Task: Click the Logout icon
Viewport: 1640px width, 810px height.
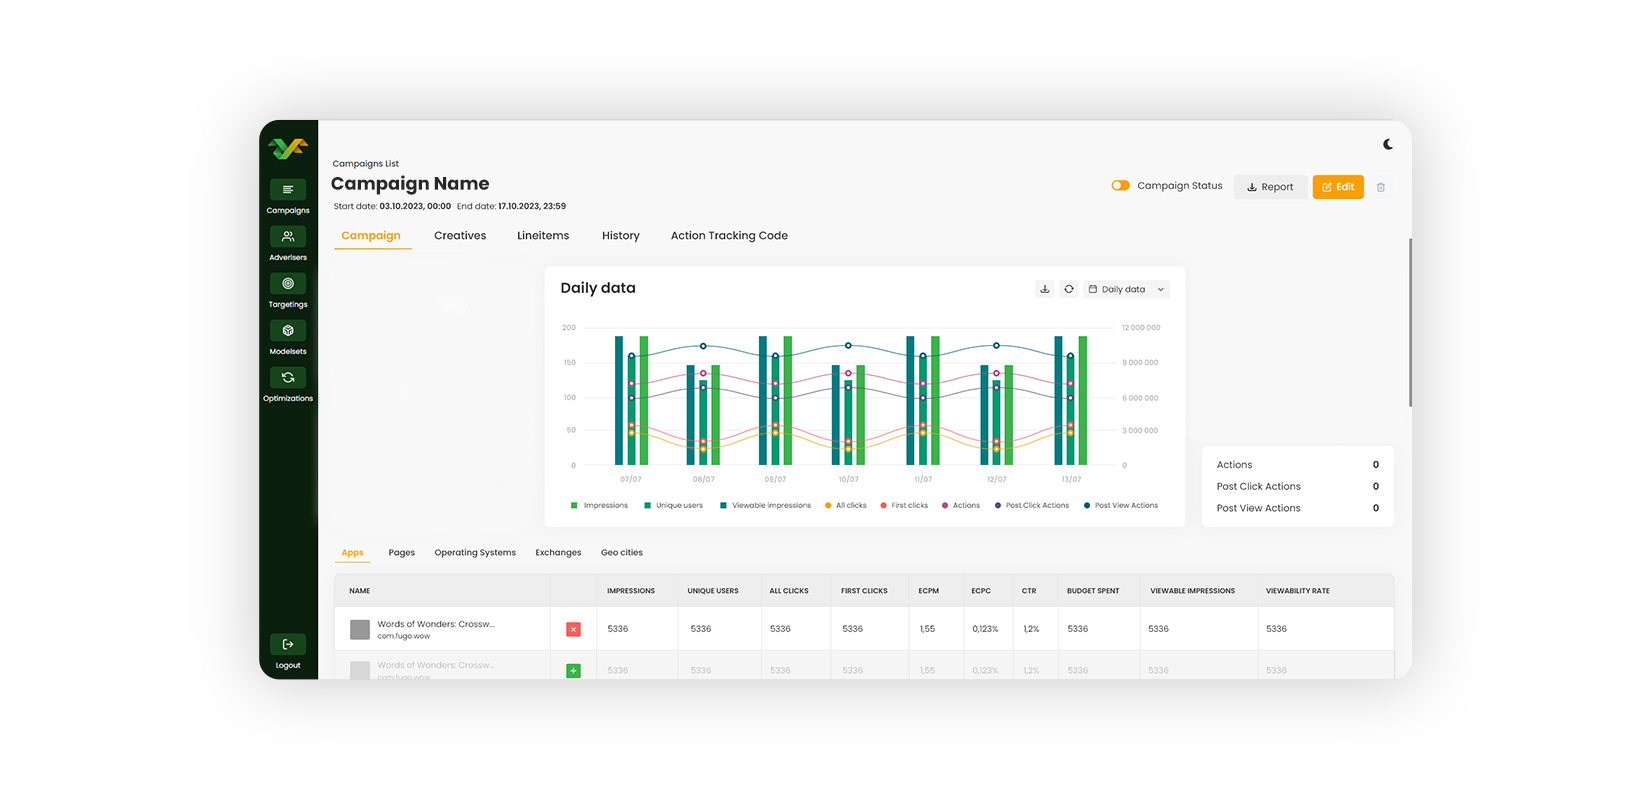Action: tap(288, 645)
